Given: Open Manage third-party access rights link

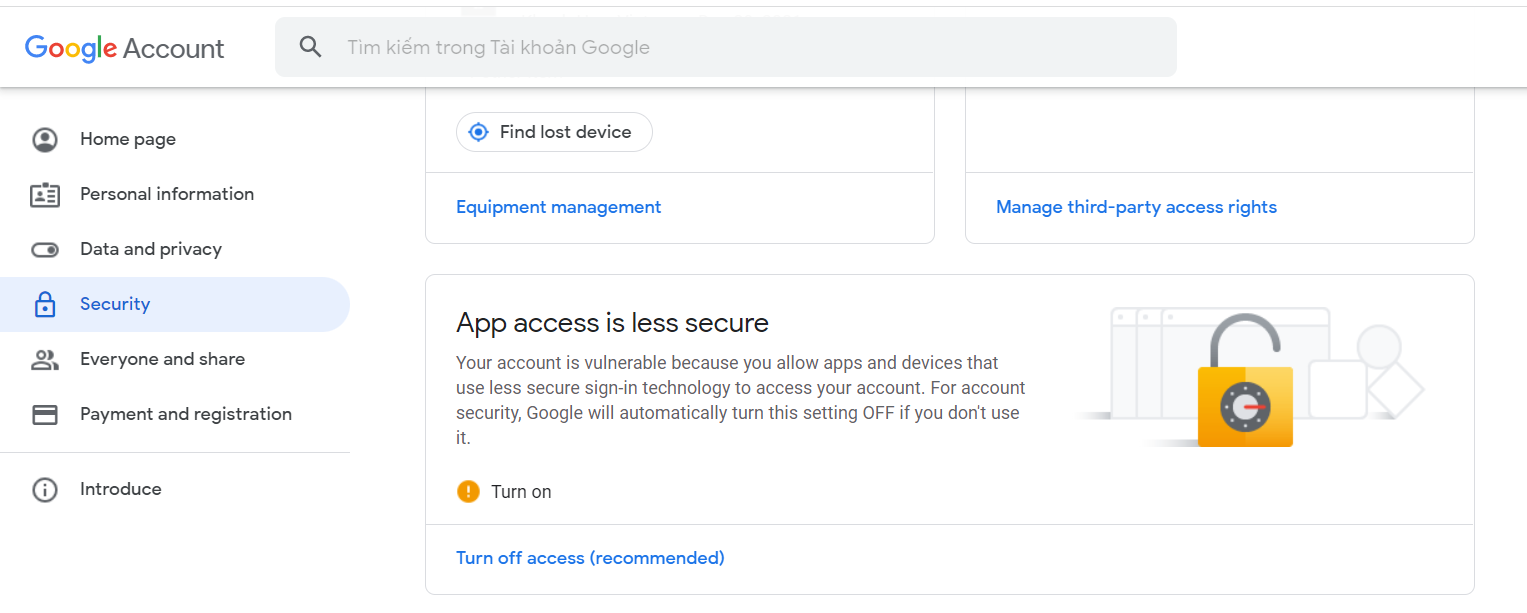Looking at the screenshot, I should pyautogui.click(x=1136, y=207).
